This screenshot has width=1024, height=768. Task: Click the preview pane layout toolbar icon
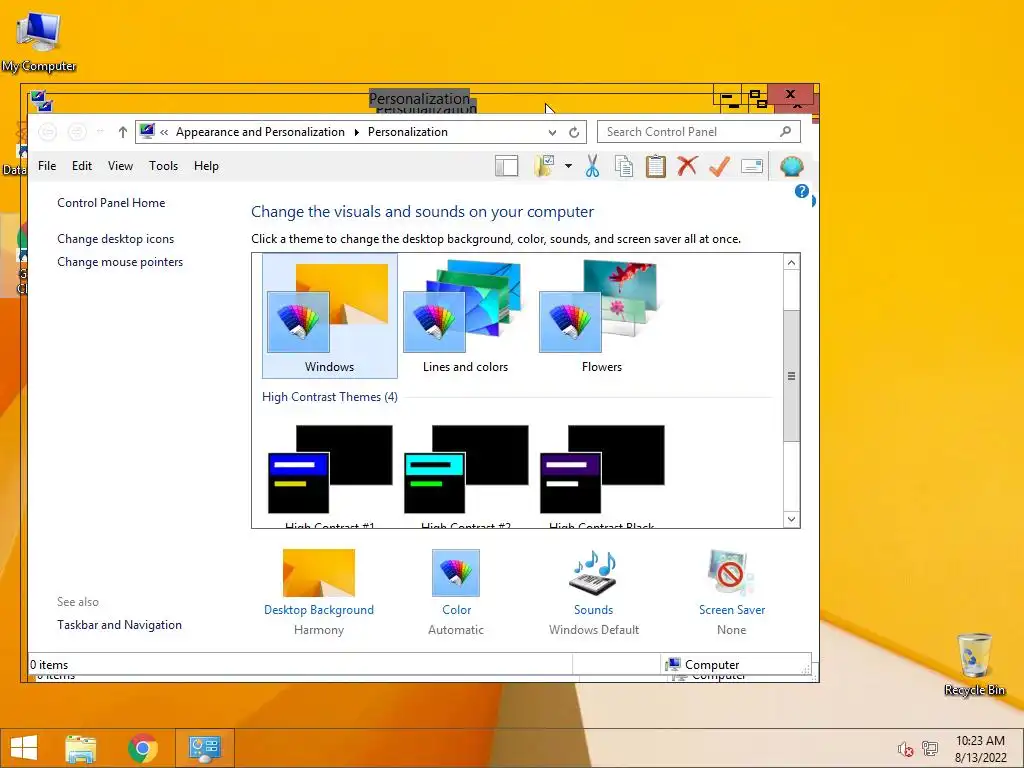tap(506, 166)
